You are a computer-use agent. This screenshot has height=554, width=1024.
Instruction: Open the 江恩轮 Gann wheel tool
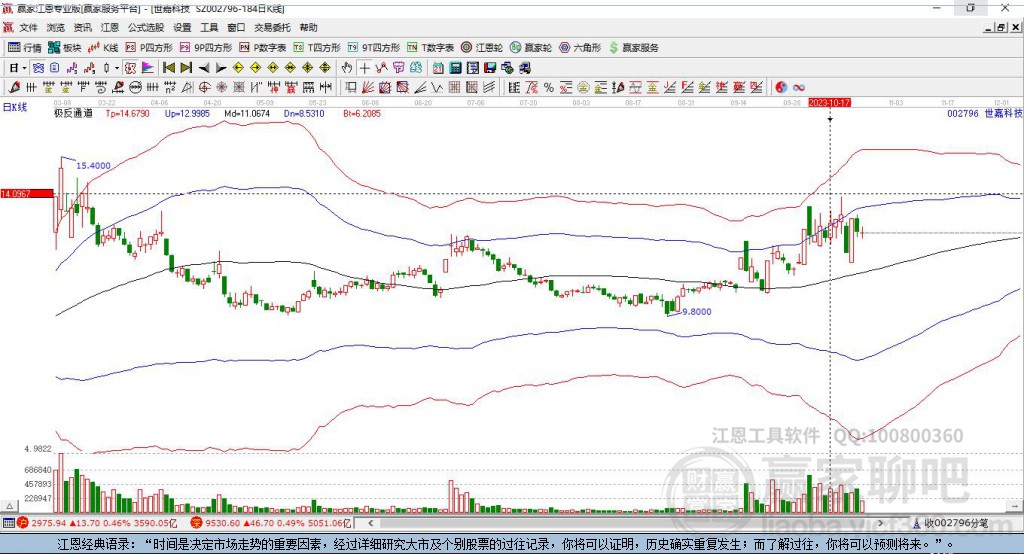pos(482,48)
